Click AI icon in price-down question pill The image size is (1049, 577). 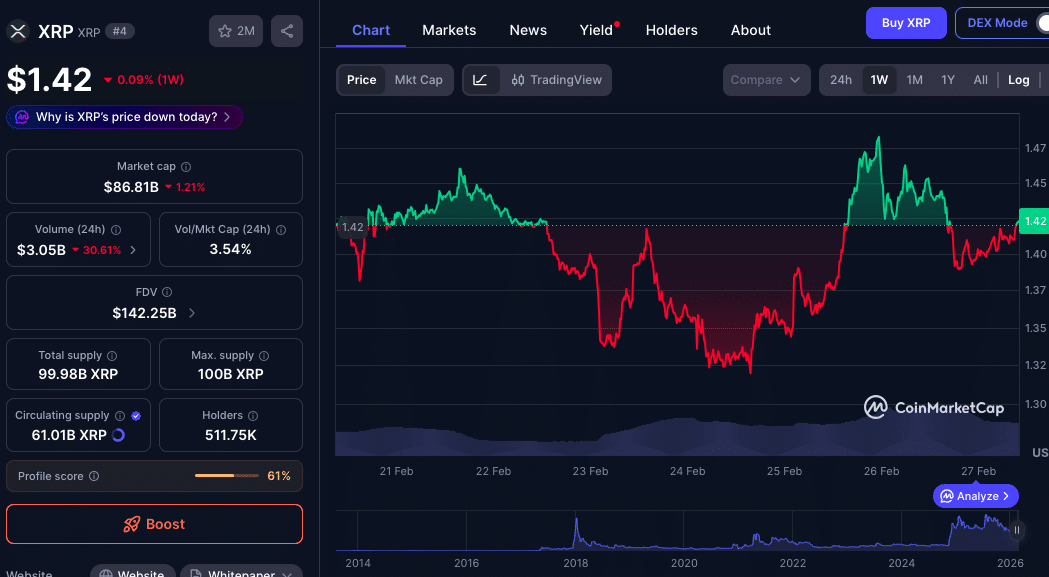(x=22, y=117)
